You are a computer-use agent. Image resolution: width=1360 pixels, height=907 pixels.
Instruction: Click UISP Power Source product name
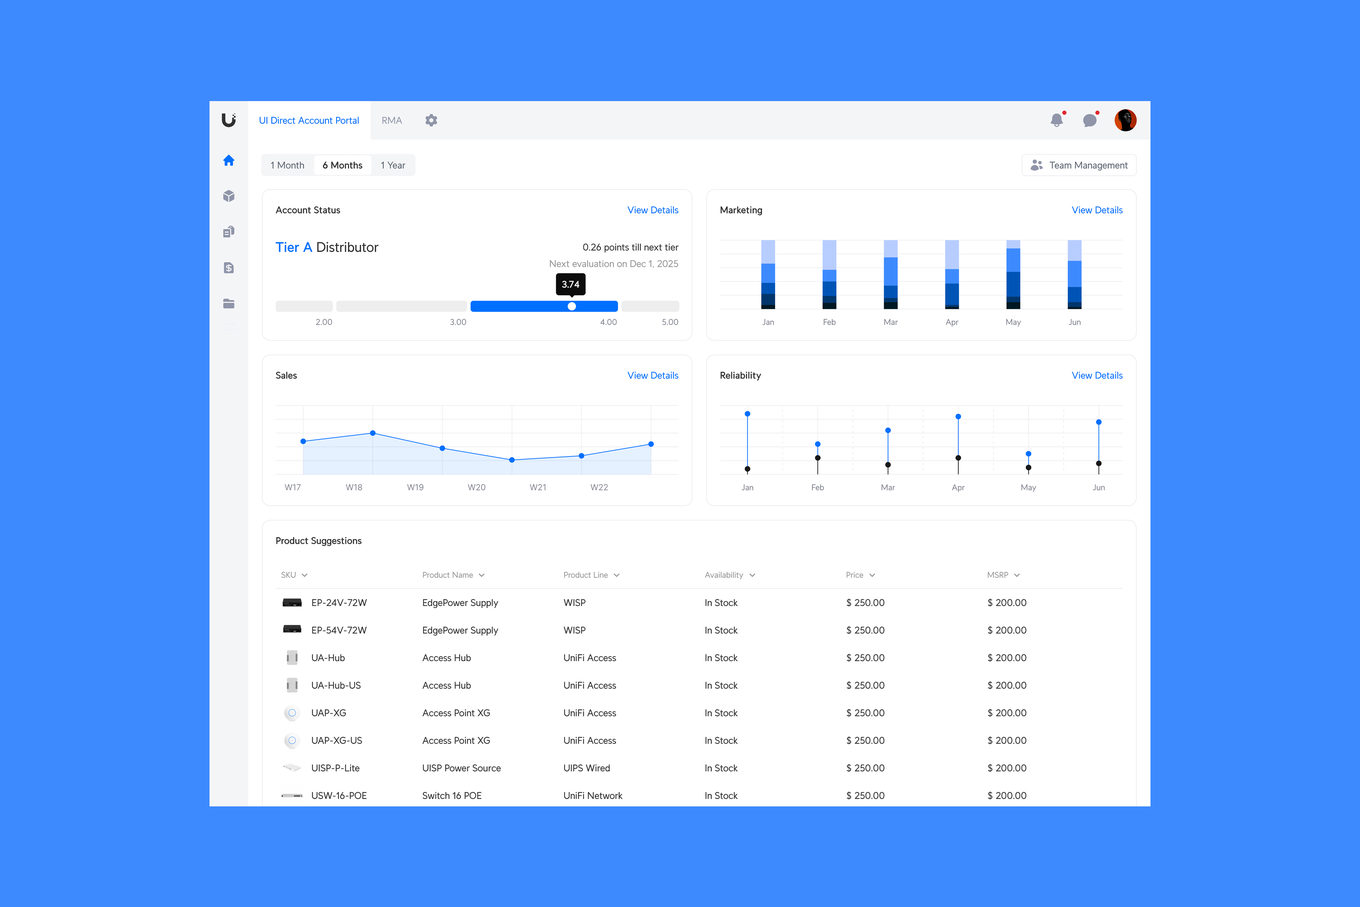(462, 768)
